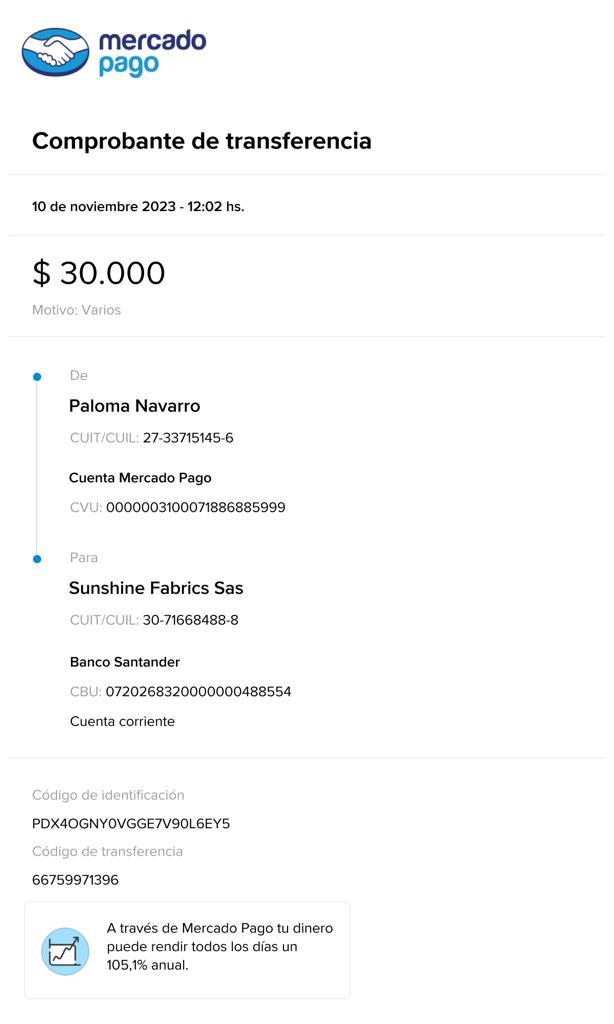Click recipient name Sunshine Fabrics Sas
The width and height of the screenshot is (614, 1024).
click(156, 588)
